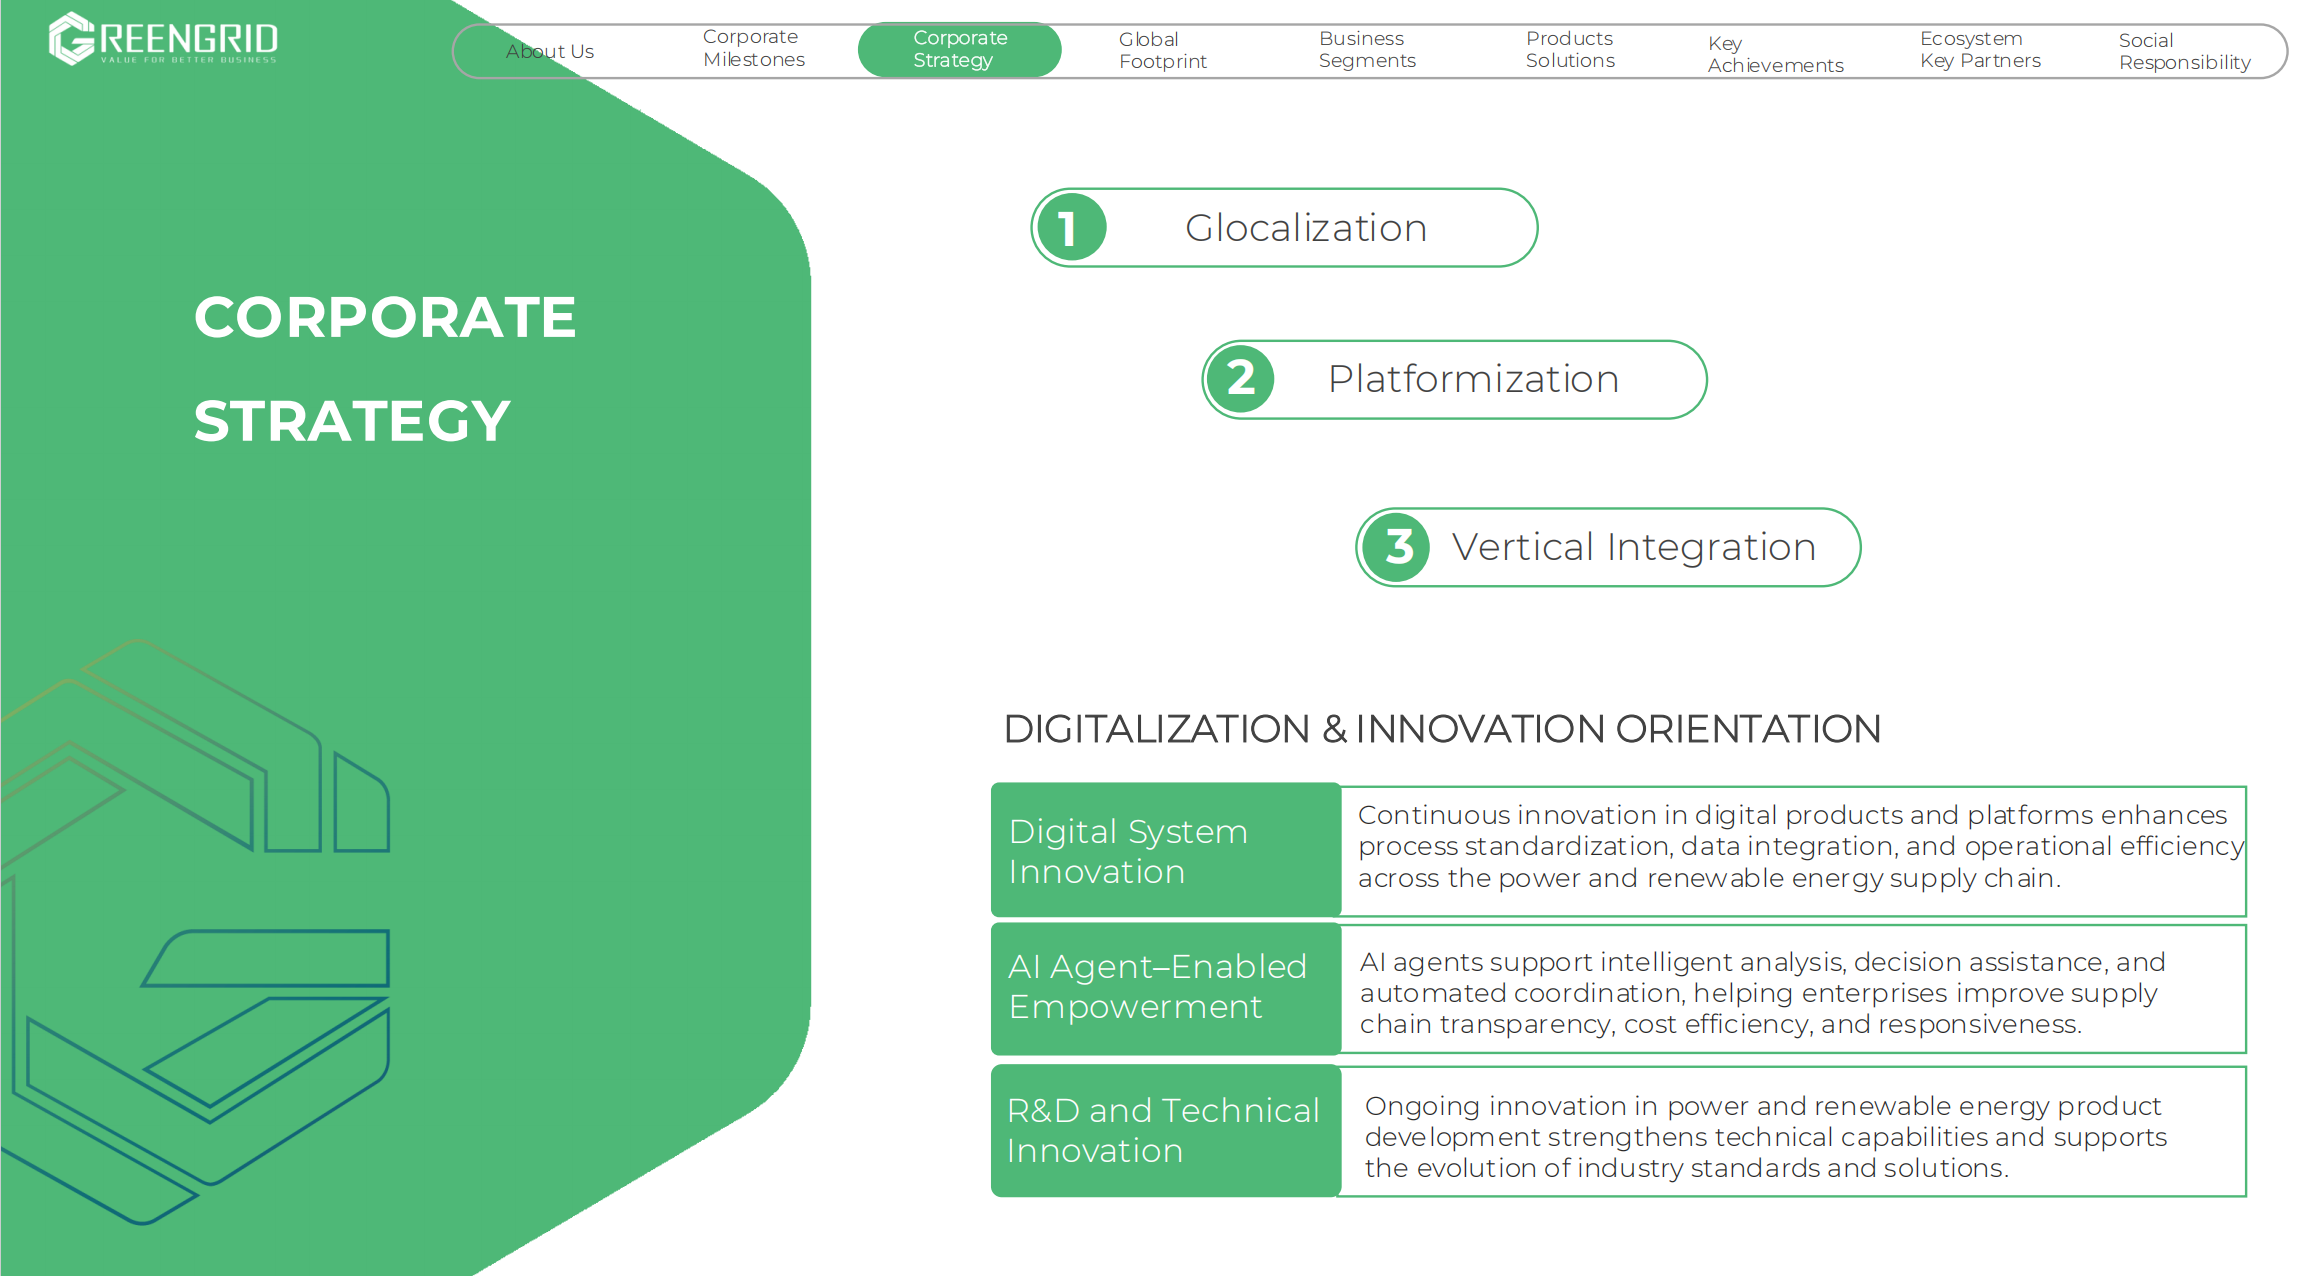Click the Platformization pill
This screenshot has height=1276, width=2302.
pyautogui.click(x=1454, y=379)
